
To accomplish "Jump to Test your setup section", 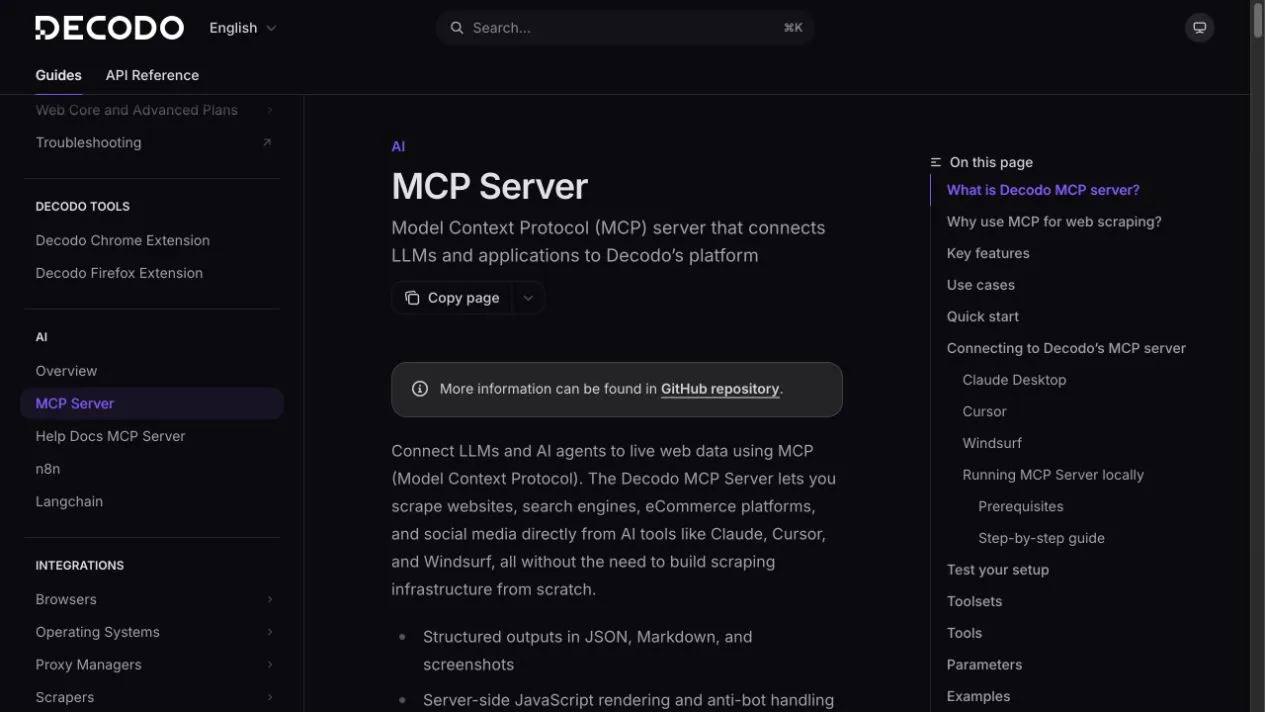I will [998, 570].
